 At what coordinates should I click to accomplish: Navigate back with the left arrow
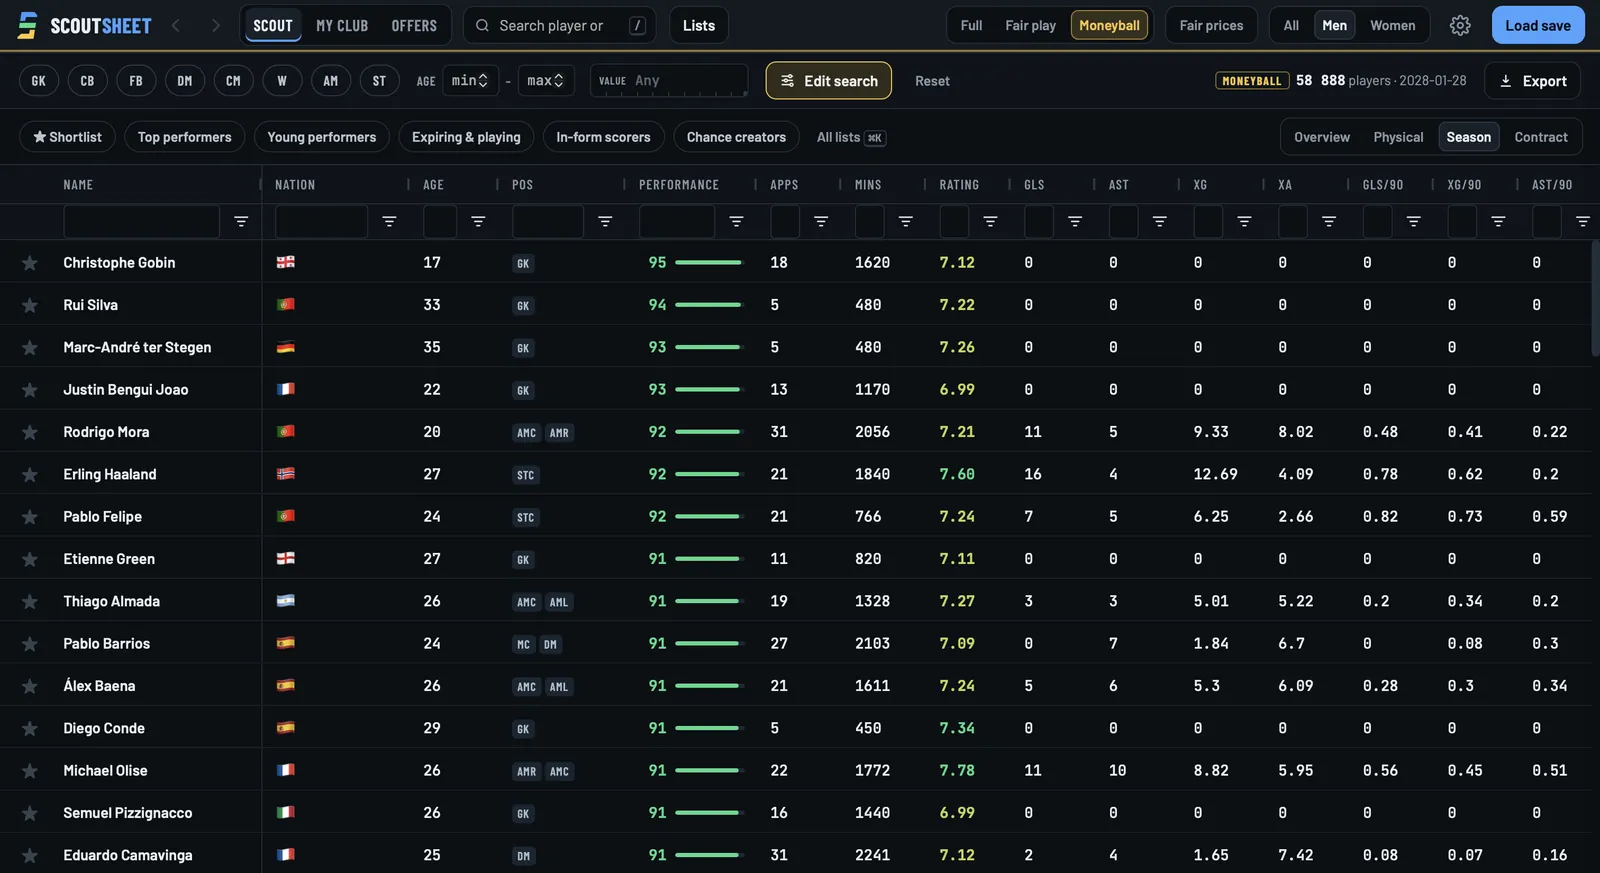176,25
